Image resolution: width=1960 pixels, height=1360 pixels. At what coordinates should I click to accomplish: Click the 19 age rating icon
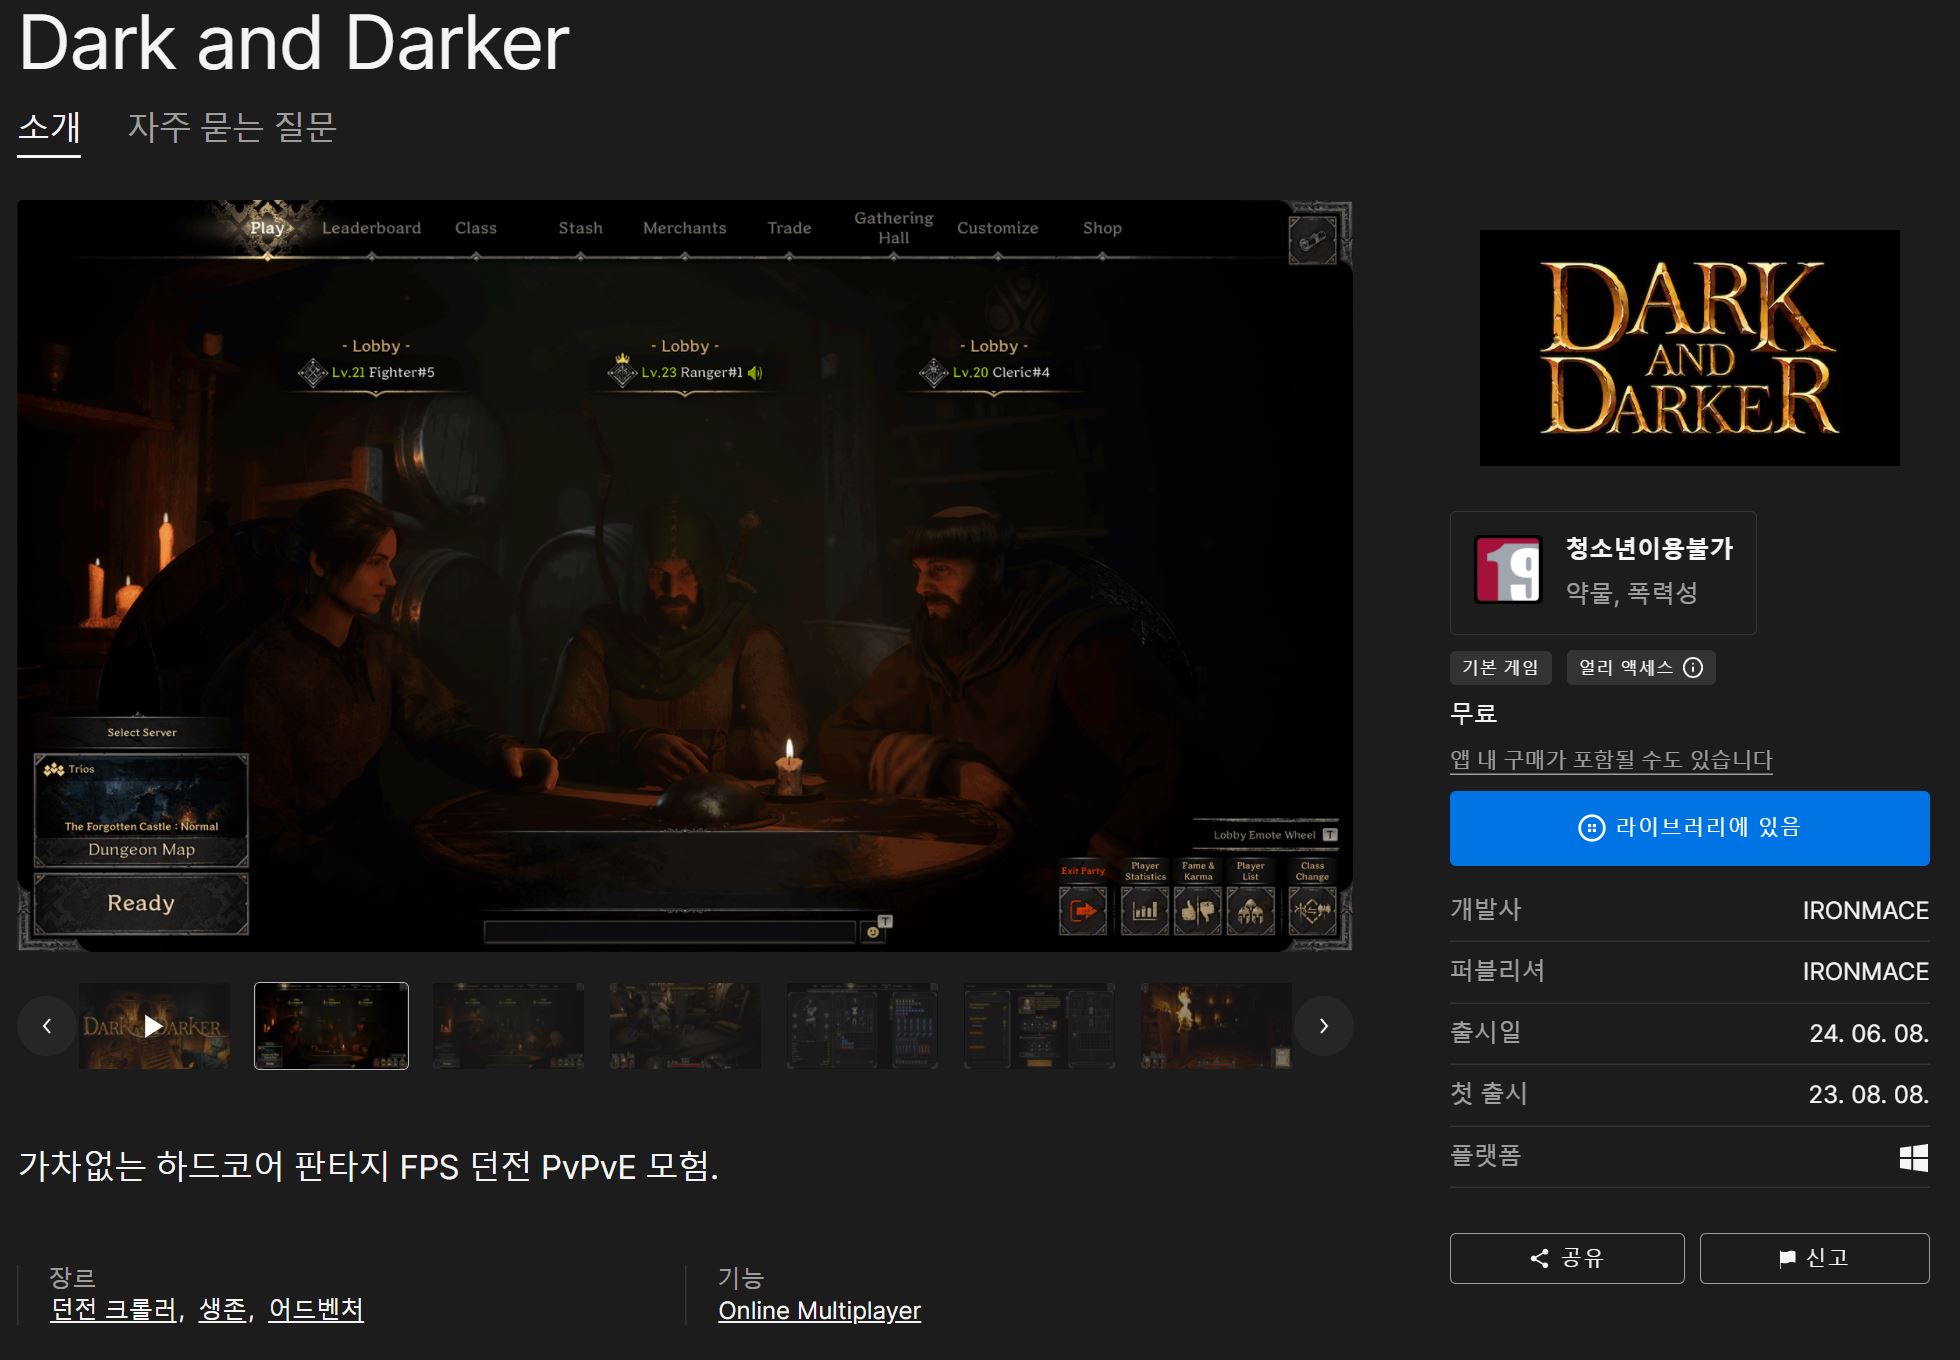pyautogui.click(x=1508, y=569)
